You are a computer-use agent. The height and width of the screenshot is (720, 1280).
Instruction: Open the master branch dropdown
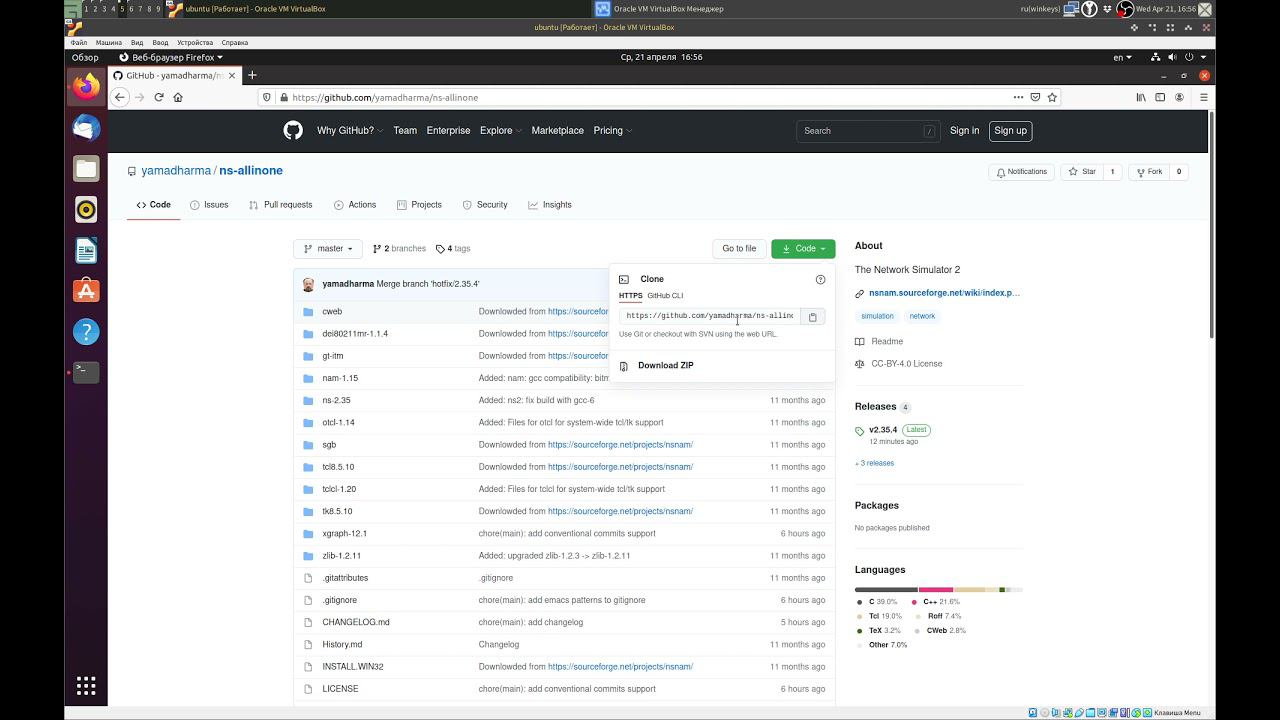[x=329, y=248]
